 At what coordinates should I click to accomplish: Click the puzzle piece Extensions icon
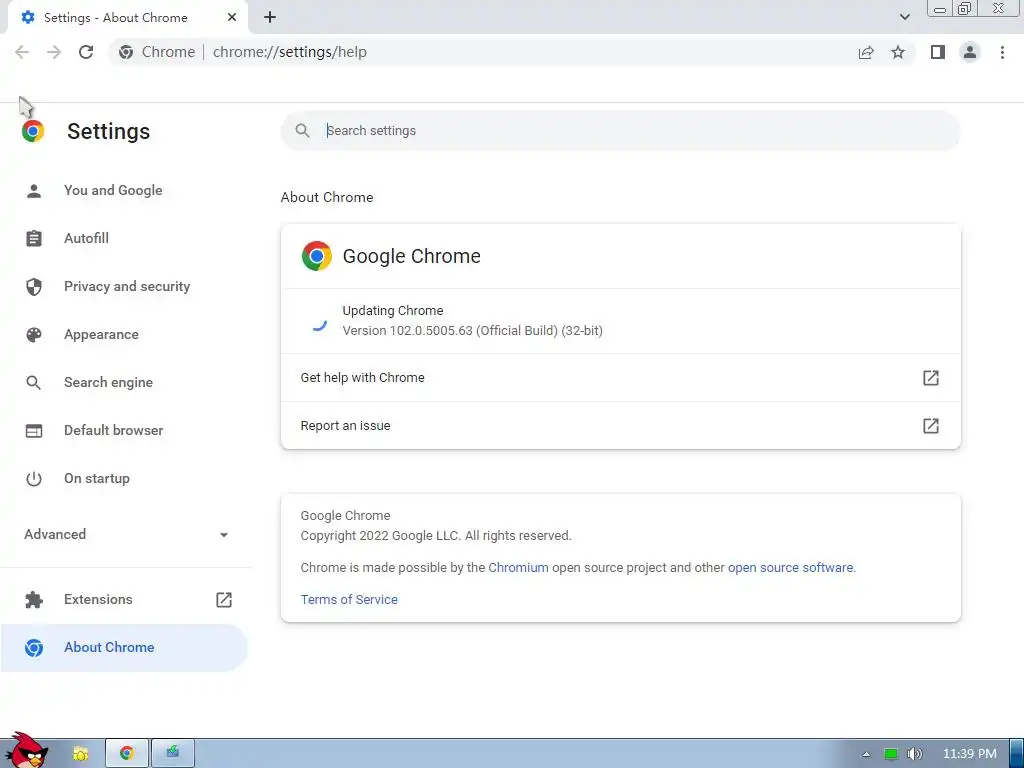(34, 600)
